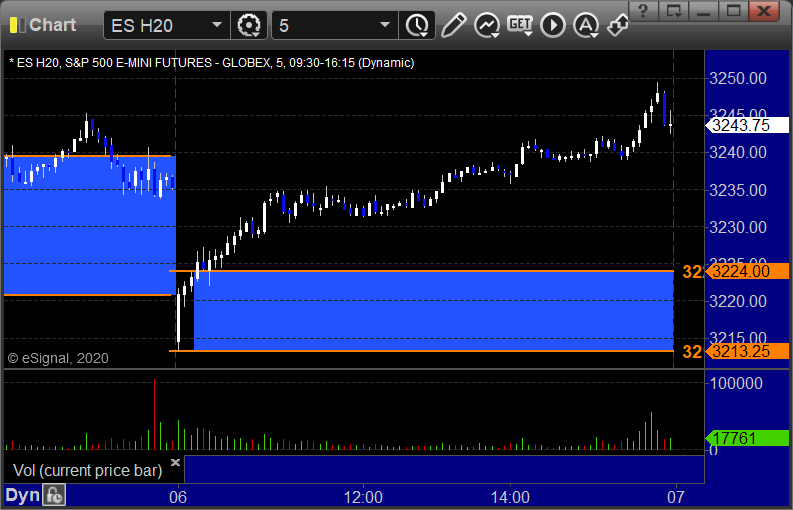Click the window pop-out options button
793x510 pixels.
pyautogui.click(x=674, y=10)
